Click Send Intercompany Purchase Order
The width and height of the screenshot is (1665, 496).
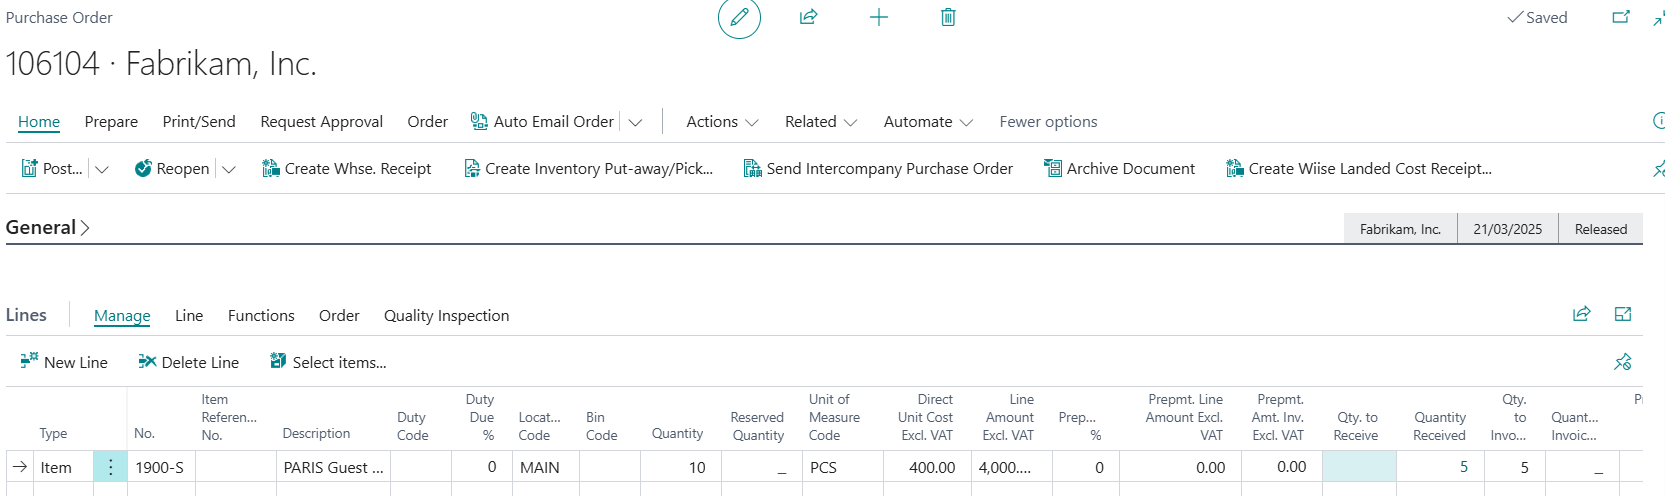(878, 169)
